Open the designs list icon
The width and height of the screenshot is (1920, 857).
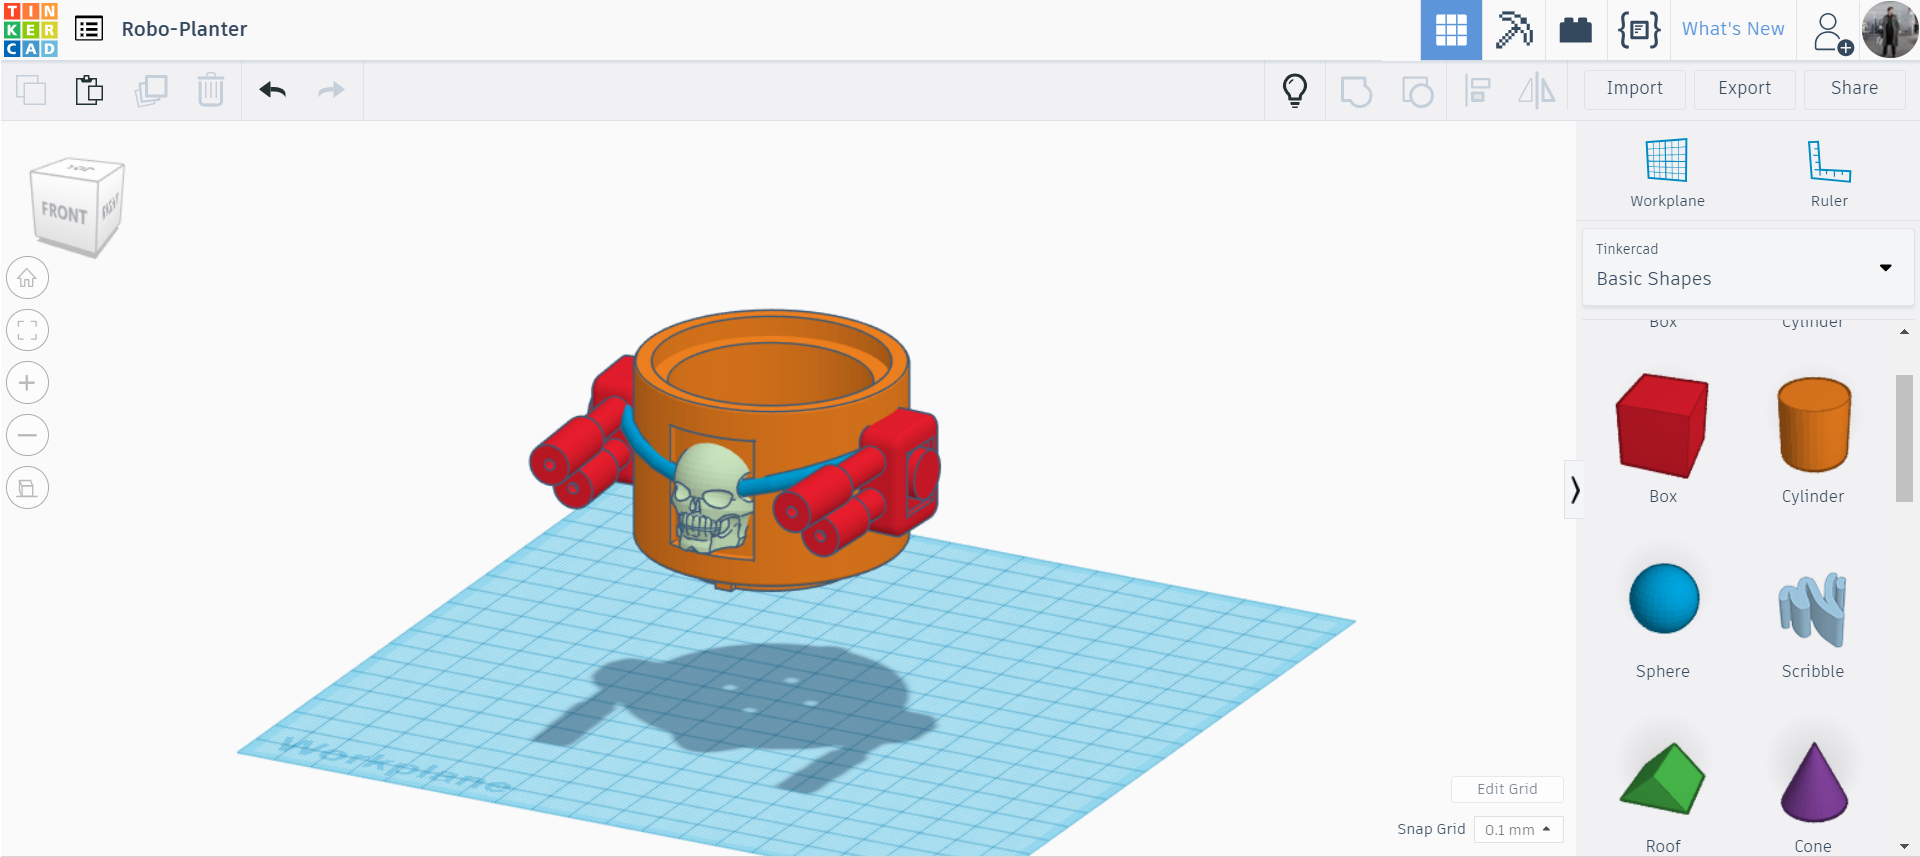click(89, 29)
